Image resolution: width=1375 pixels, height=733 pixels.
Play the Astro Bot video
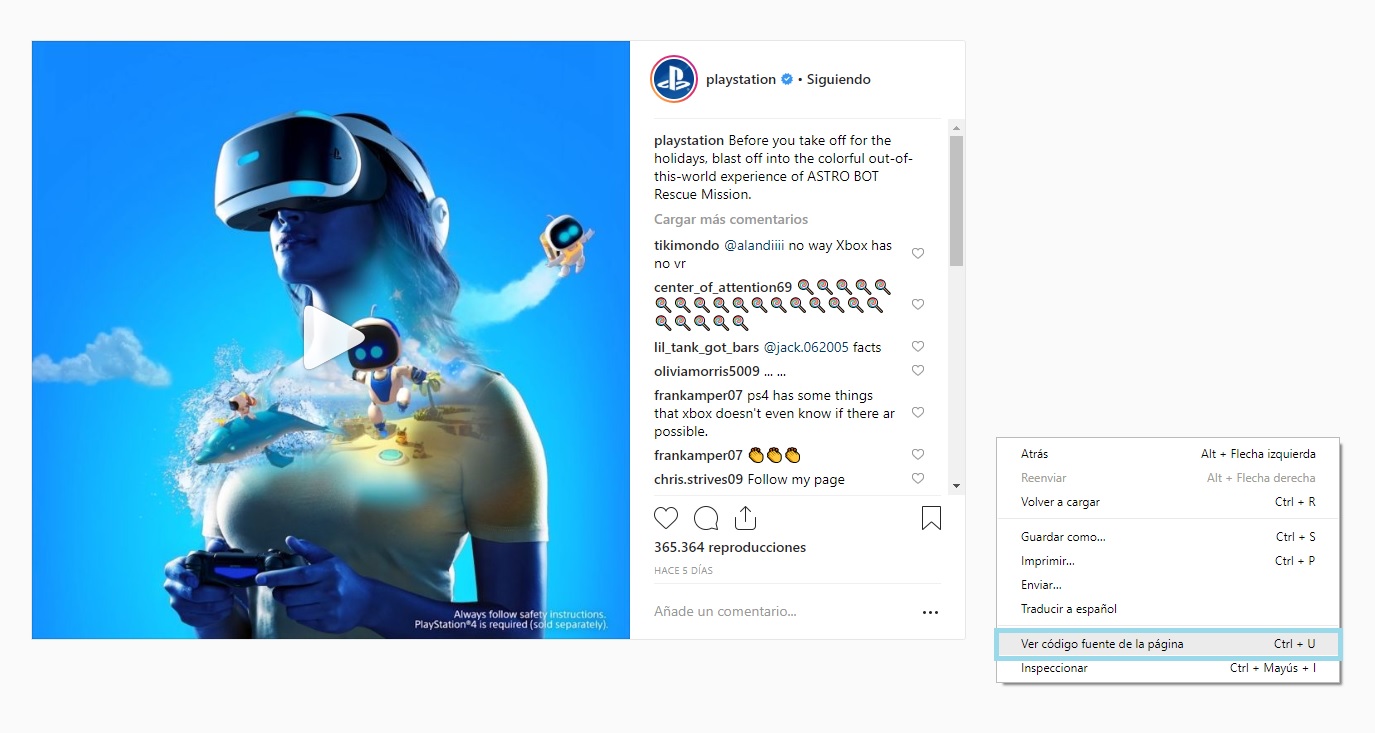coord(333,339)
